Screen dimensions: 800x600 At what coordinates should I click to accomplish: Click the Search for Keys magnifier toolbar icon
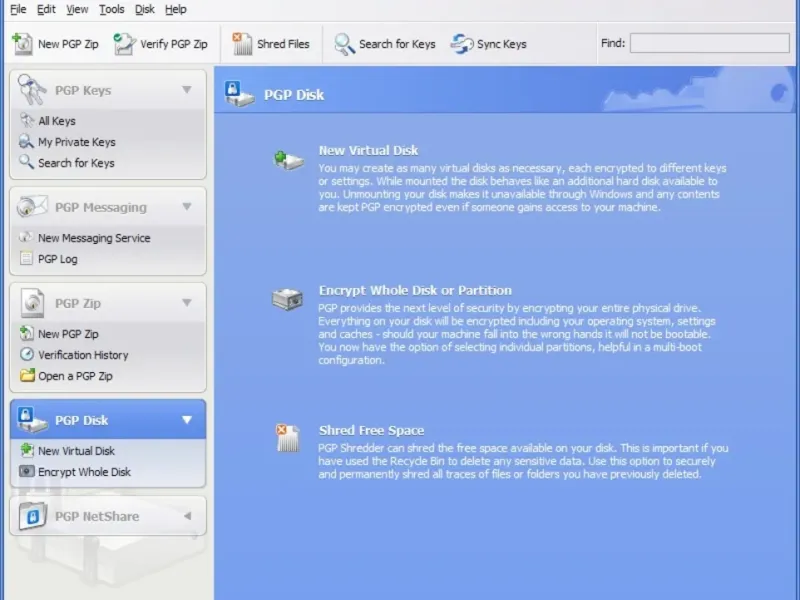pyautogui.click(x=344, y=44)
